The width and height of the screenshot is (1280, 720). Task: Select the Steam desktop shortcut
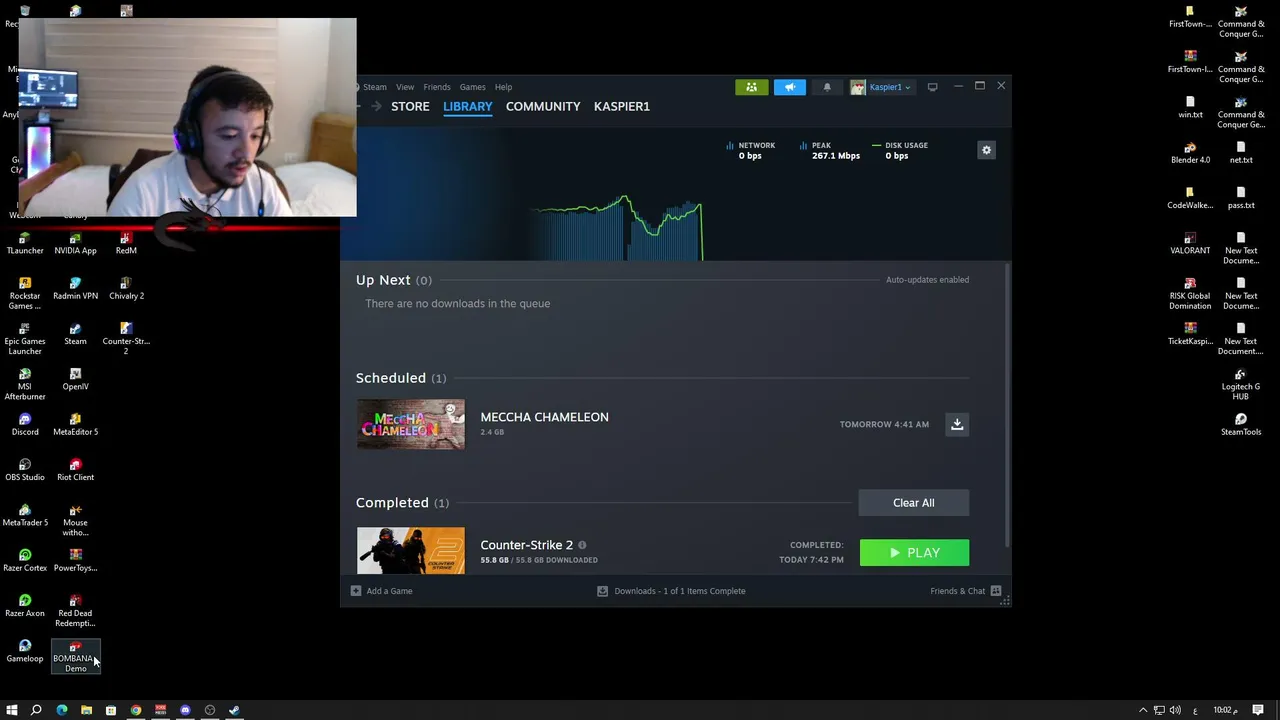point(75,333)
